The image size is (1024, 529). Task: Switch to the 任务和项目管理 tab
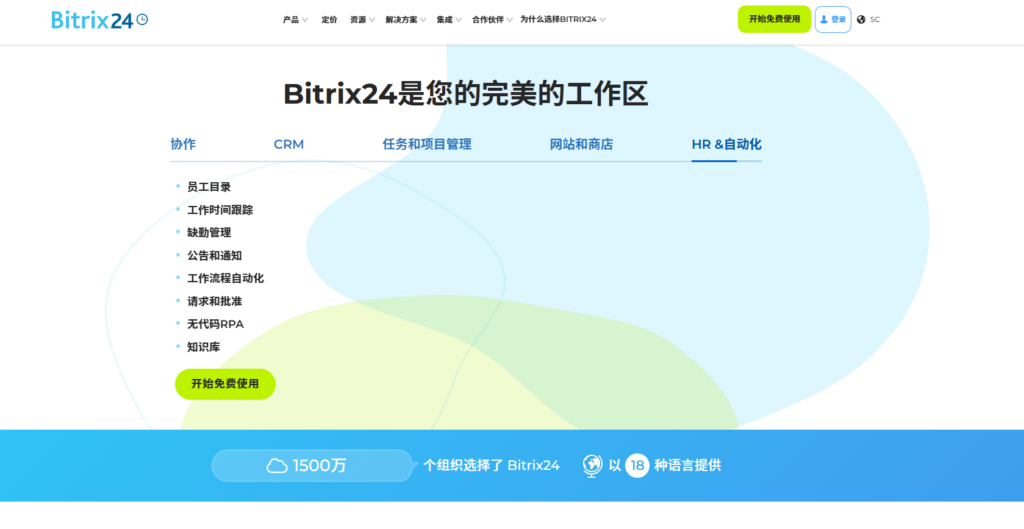point(427,144)
